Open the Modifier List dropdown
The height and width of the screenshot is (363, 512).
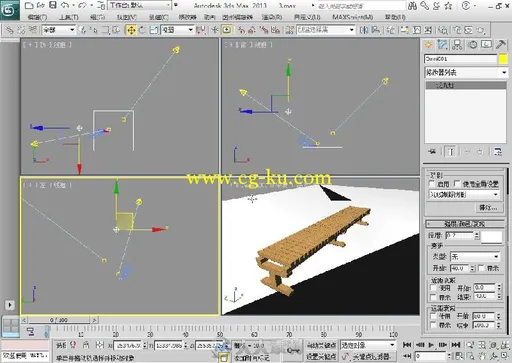[x=466, y=72]
